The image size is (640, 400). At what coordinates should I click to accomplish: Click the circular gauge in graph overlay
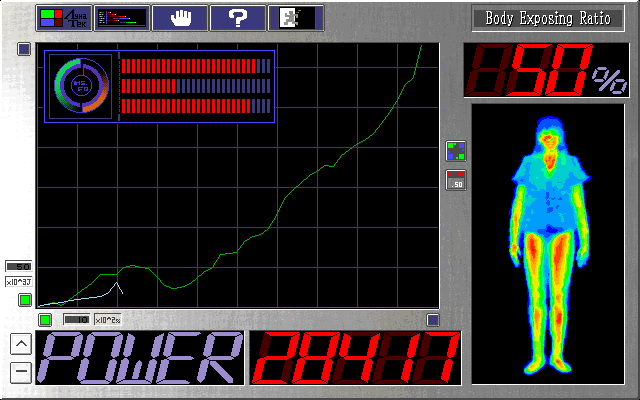(81, 85)
